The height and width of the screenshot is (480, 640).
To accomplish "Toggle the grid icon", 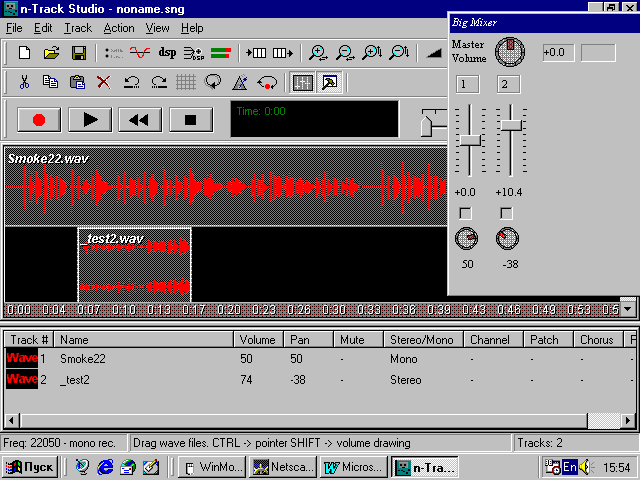I will pos(186,82).
